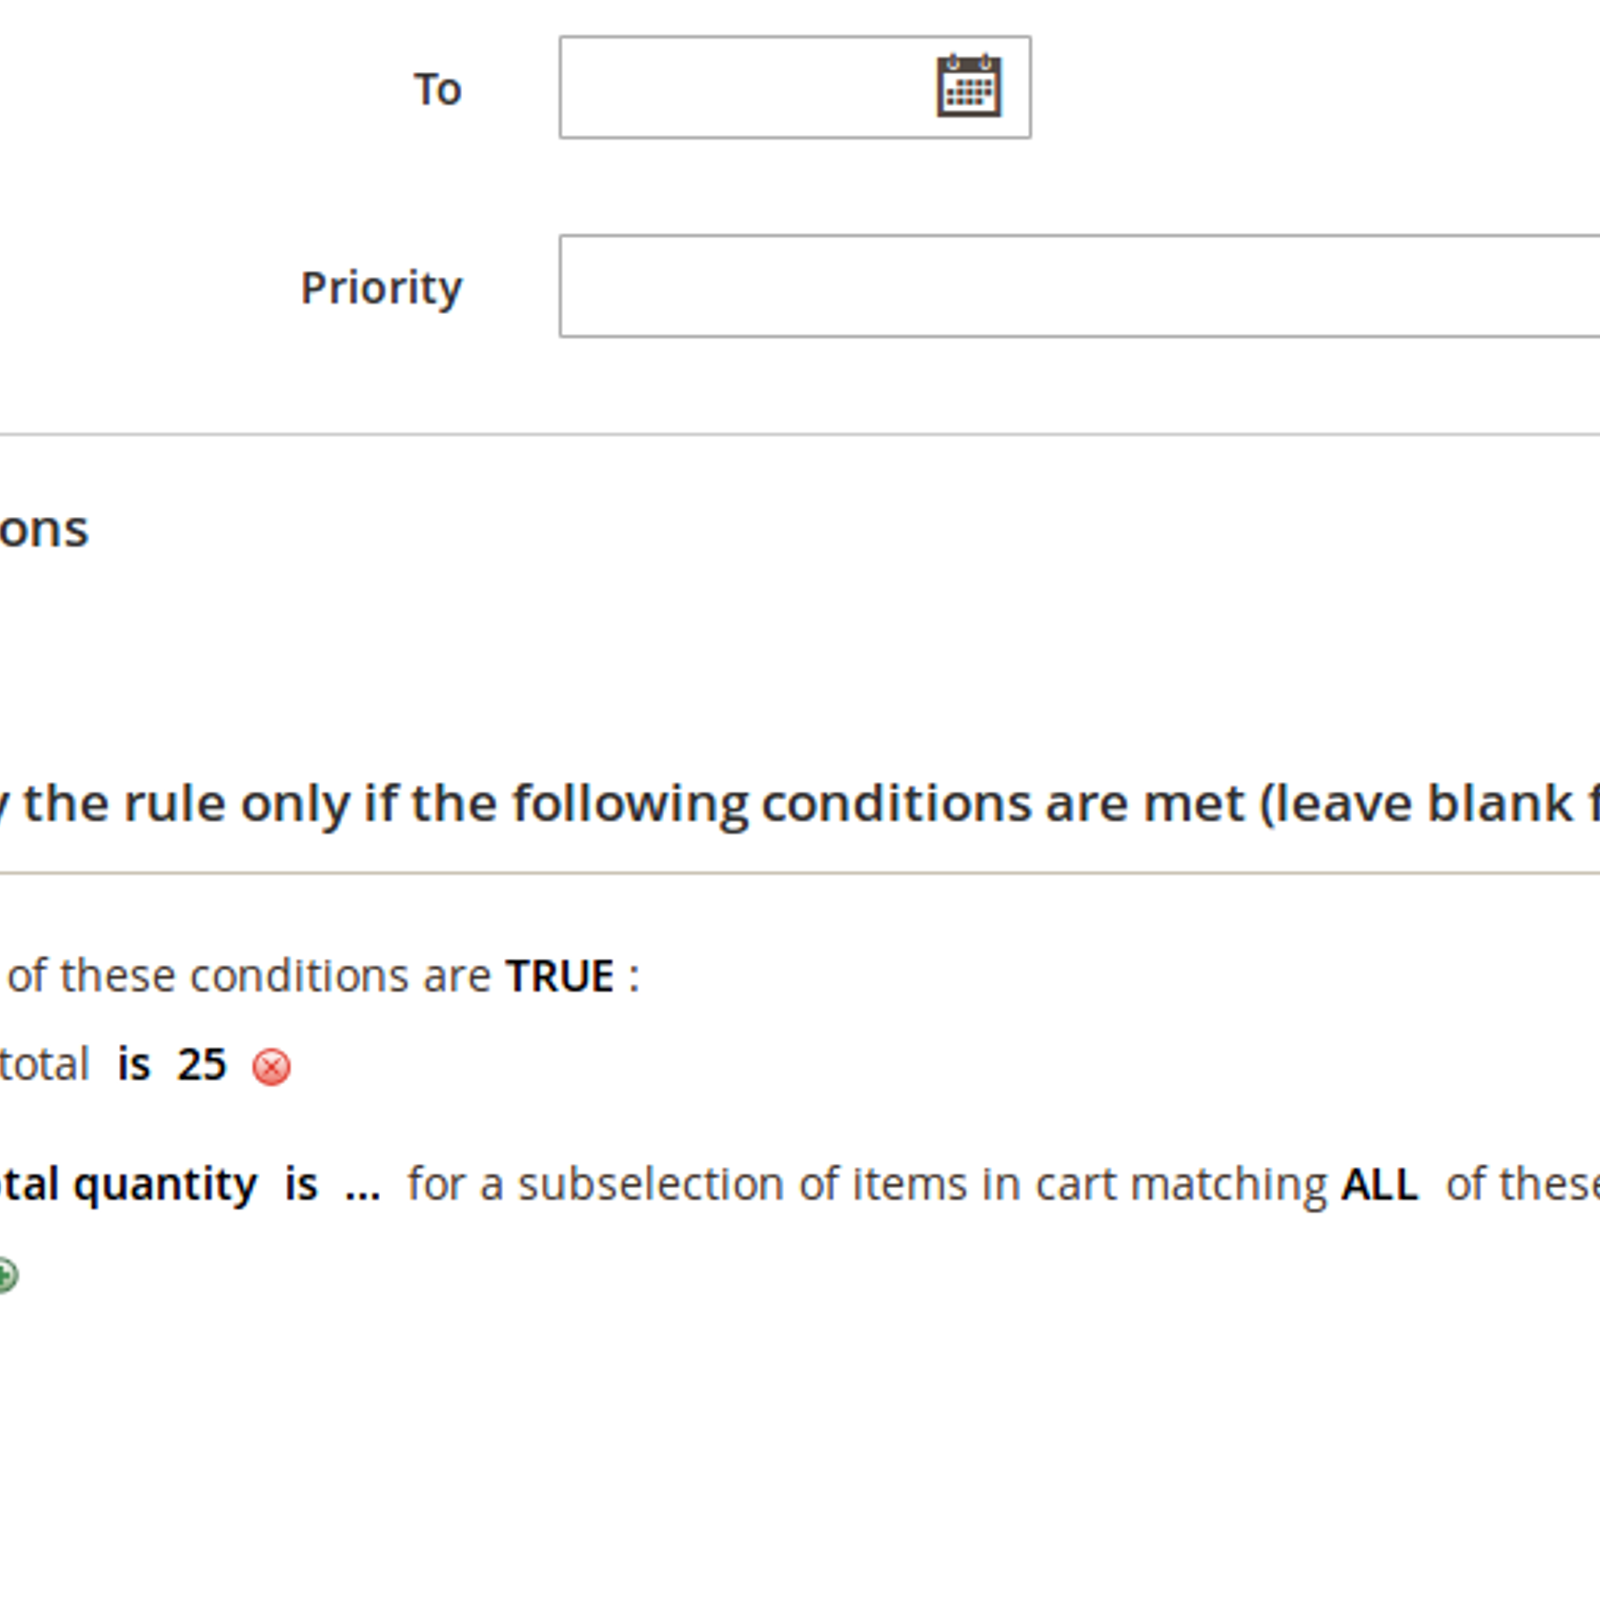Change the 'is' operator before 25

(x=134, y=1065)
